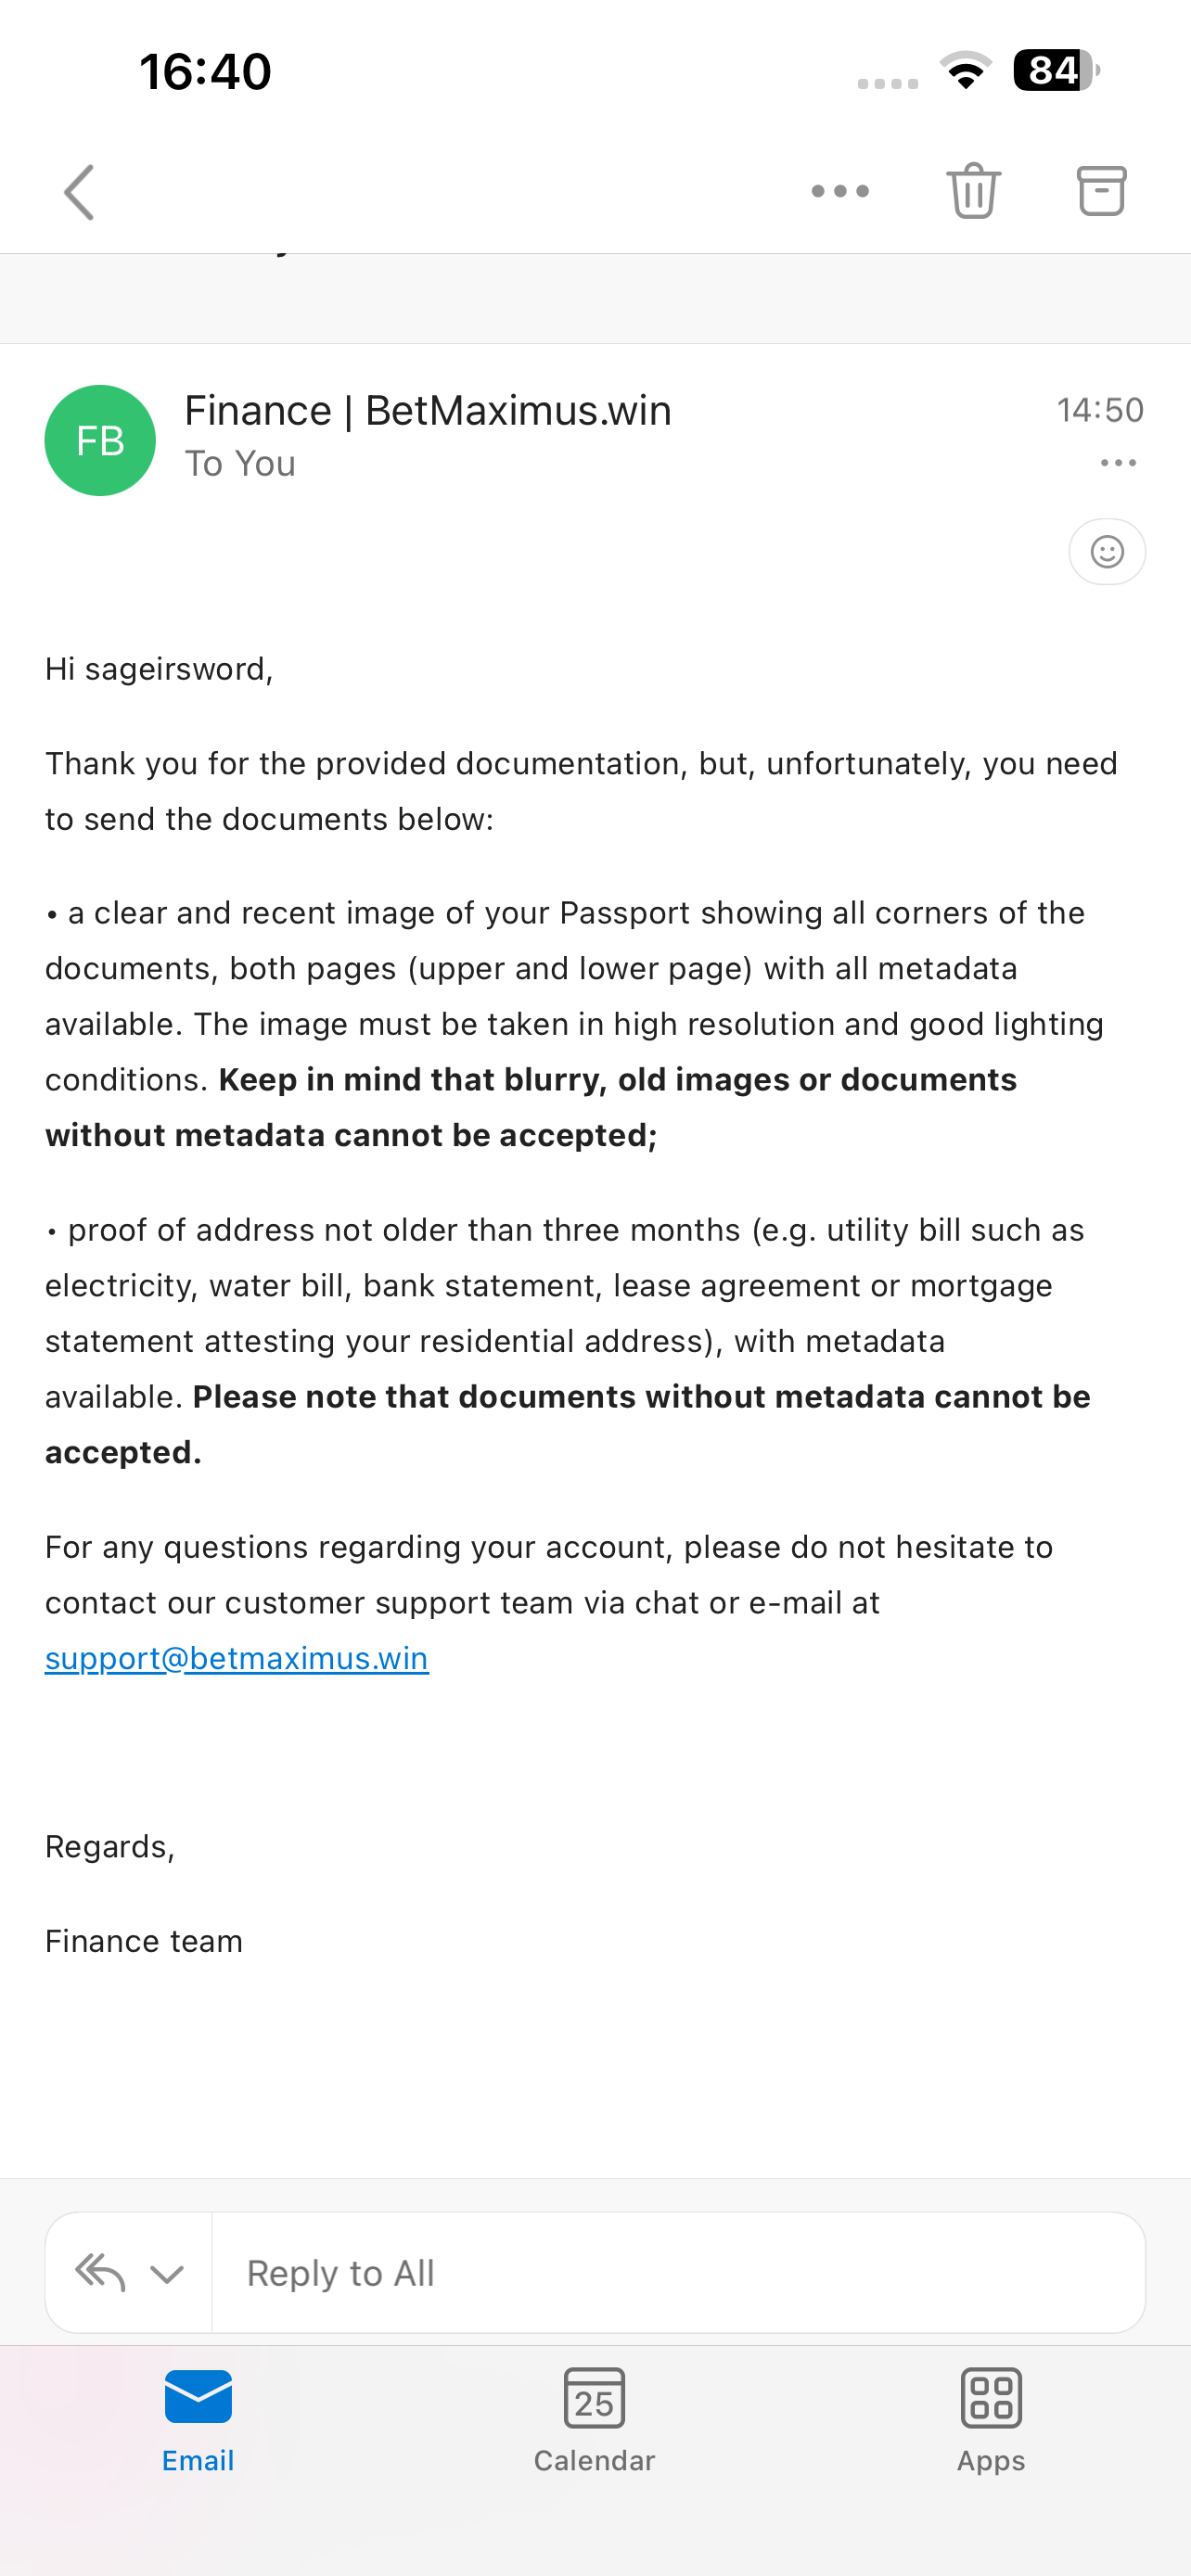1191x2576 pixels.
Task: Open the support@betmaximus.win email link
Action: 237,1658
